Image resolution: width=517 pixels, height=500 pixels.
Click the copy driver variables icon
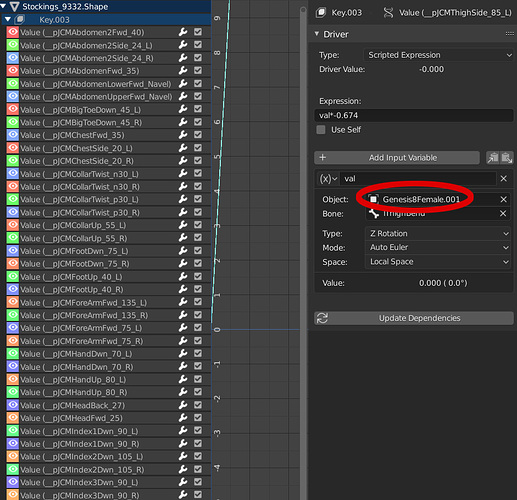[x=493, y=158]
